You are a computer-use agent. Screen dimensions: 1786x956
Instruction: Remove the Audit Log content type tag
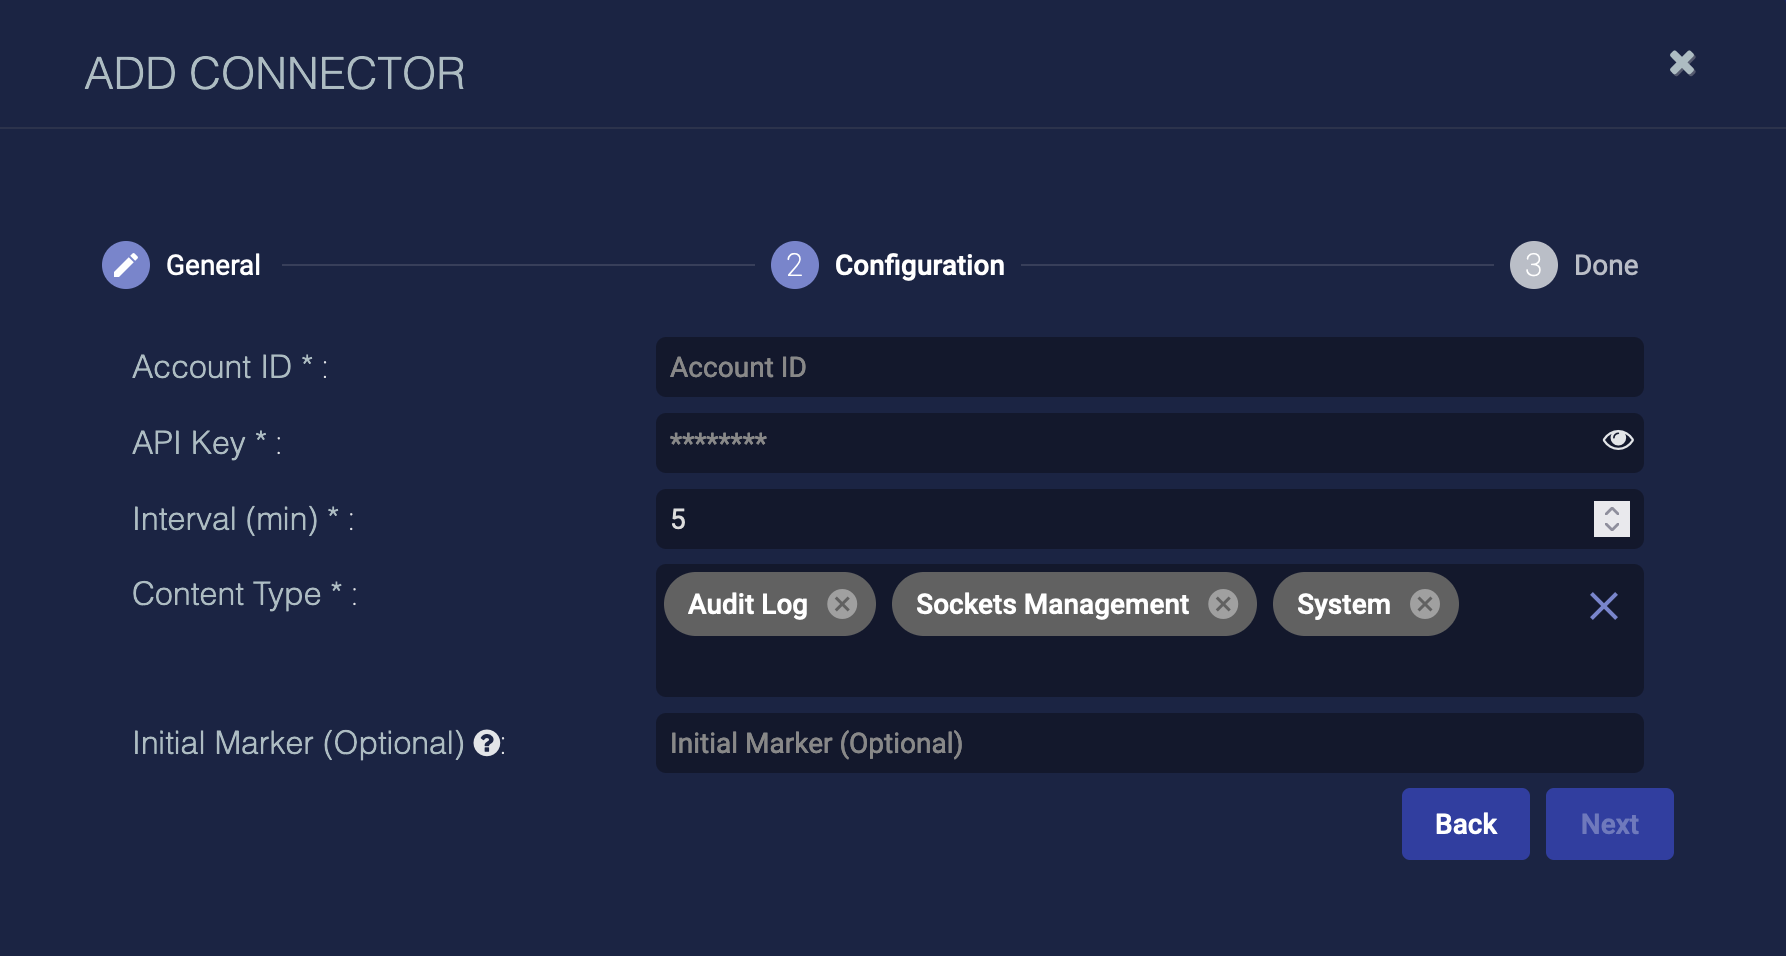coord(842,604)
